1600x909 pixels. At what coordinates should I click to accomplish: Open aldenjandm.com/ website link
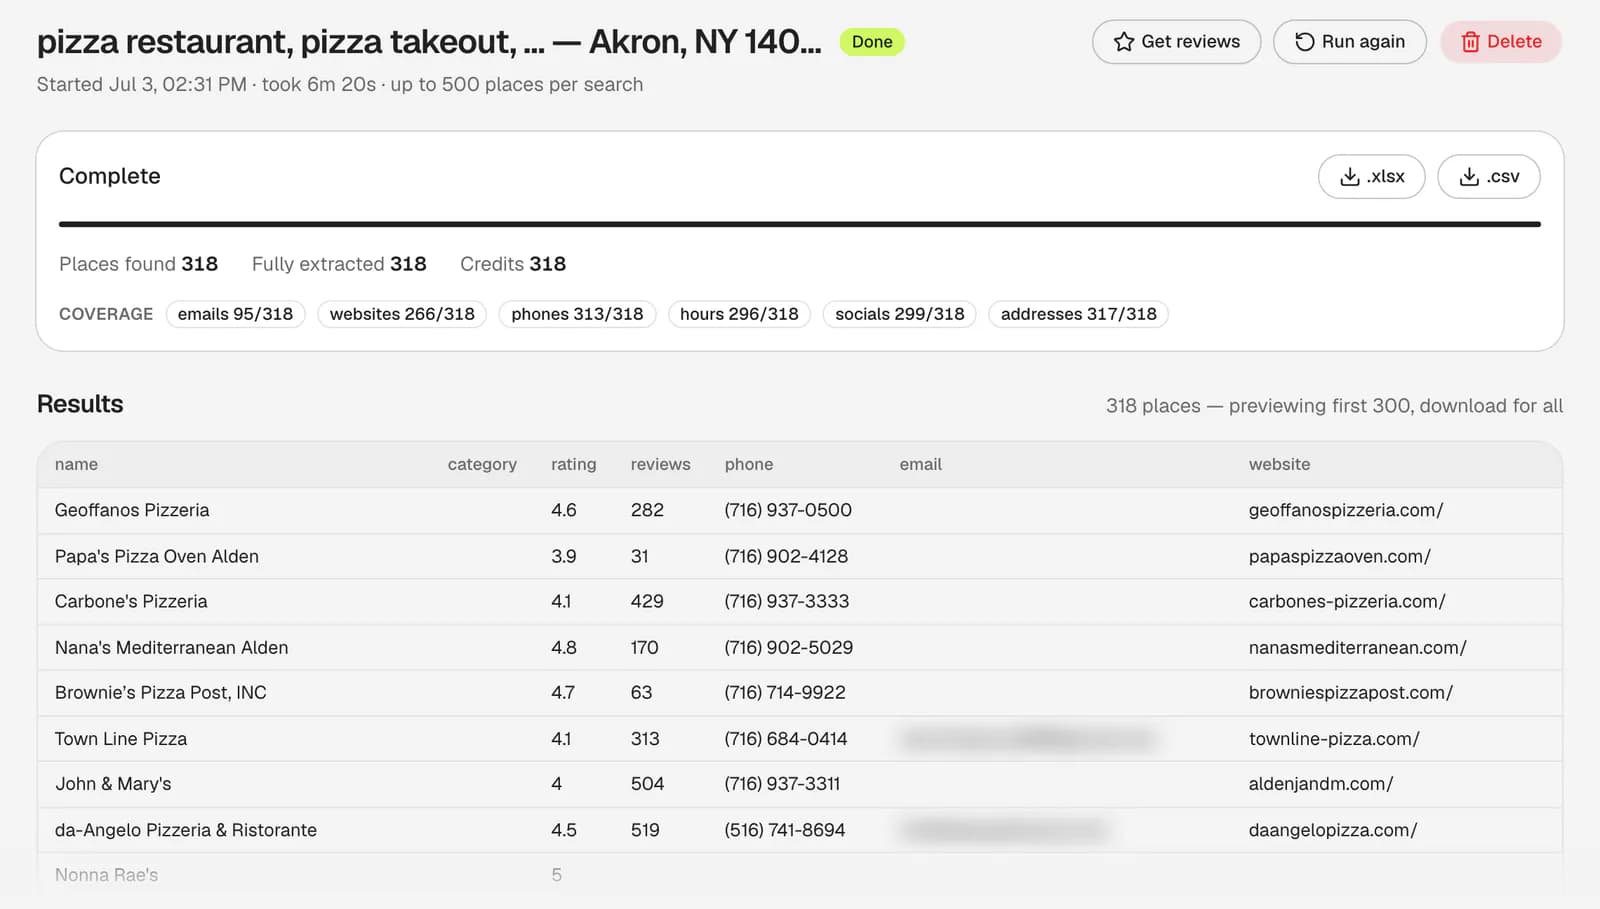1321,784
